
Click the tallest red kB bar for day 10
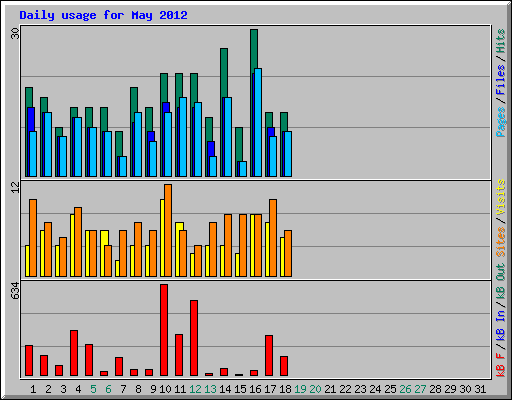[164, 330]
